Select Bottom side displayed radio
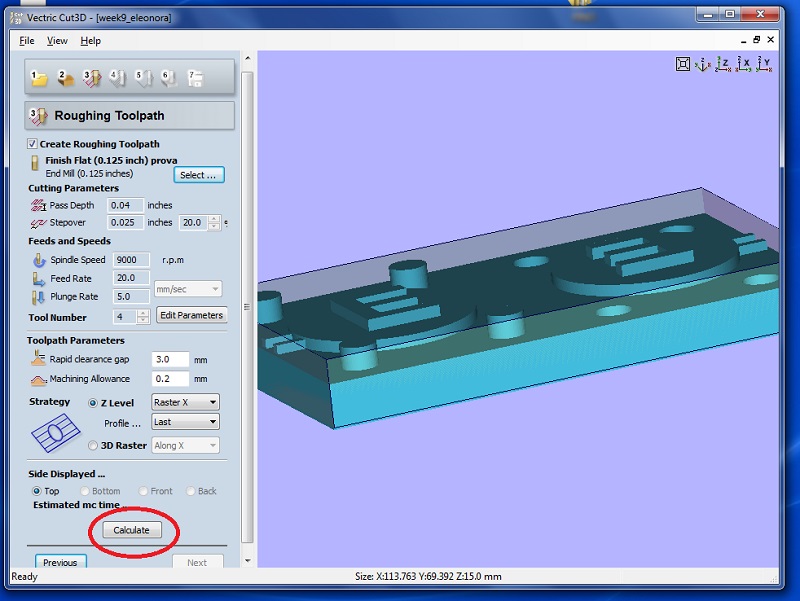 [85, 491]
